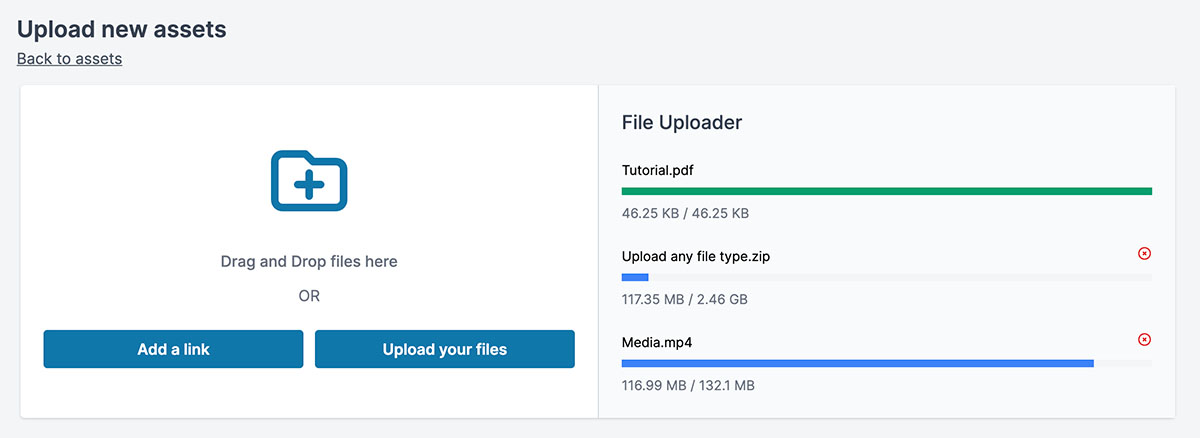Click the Upload your files button
Viewport: 1200px width, 438px height.
pos(445,349)
